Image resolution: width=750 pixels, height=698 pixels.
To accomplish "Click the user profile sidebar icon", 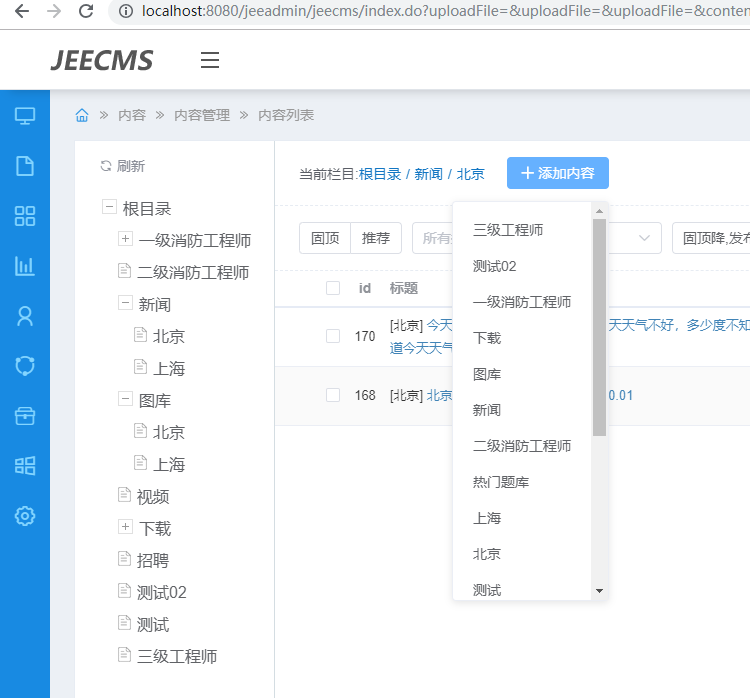I will (25, 316).
